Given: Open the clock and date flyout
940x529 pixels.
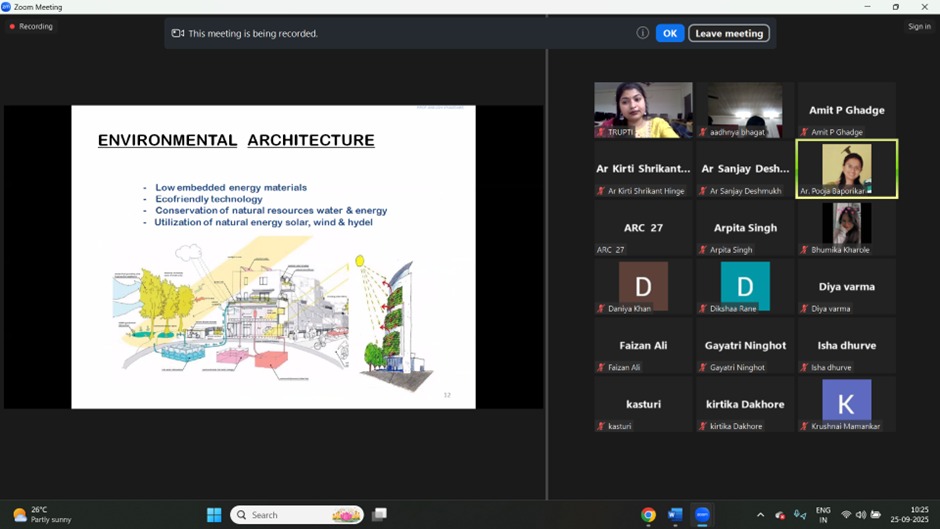Looking at the screenshot, I should click(x=909, y=515).
